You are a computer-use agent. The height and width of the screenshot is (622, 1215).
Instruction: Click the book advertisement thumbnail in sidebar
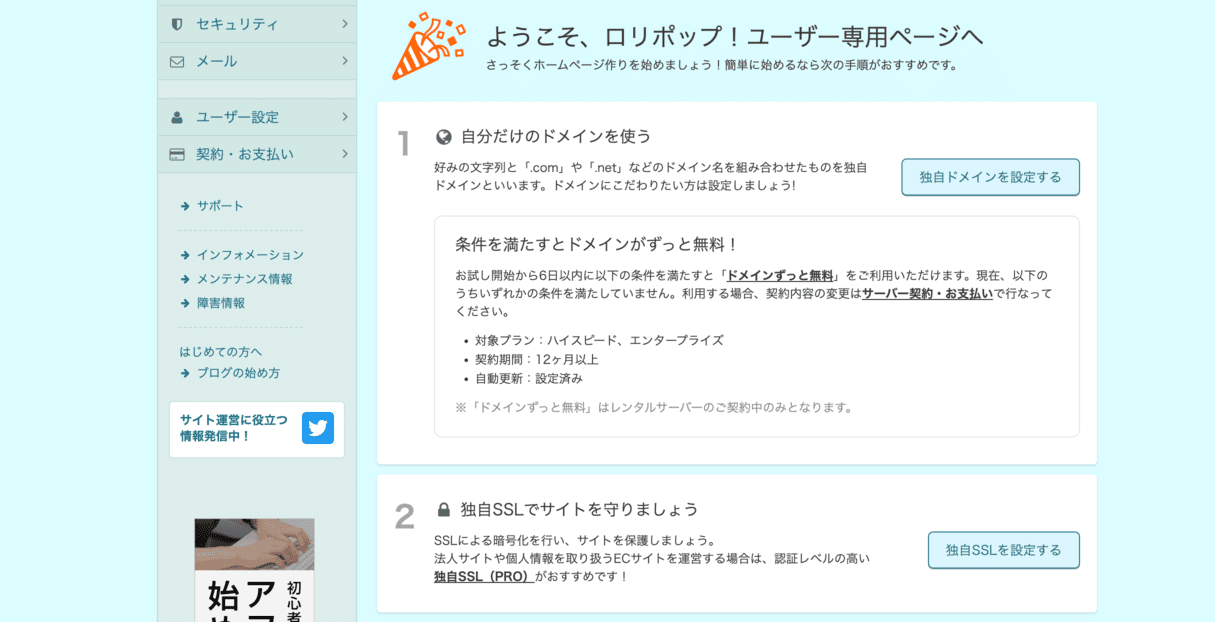(x=254, y=570)
